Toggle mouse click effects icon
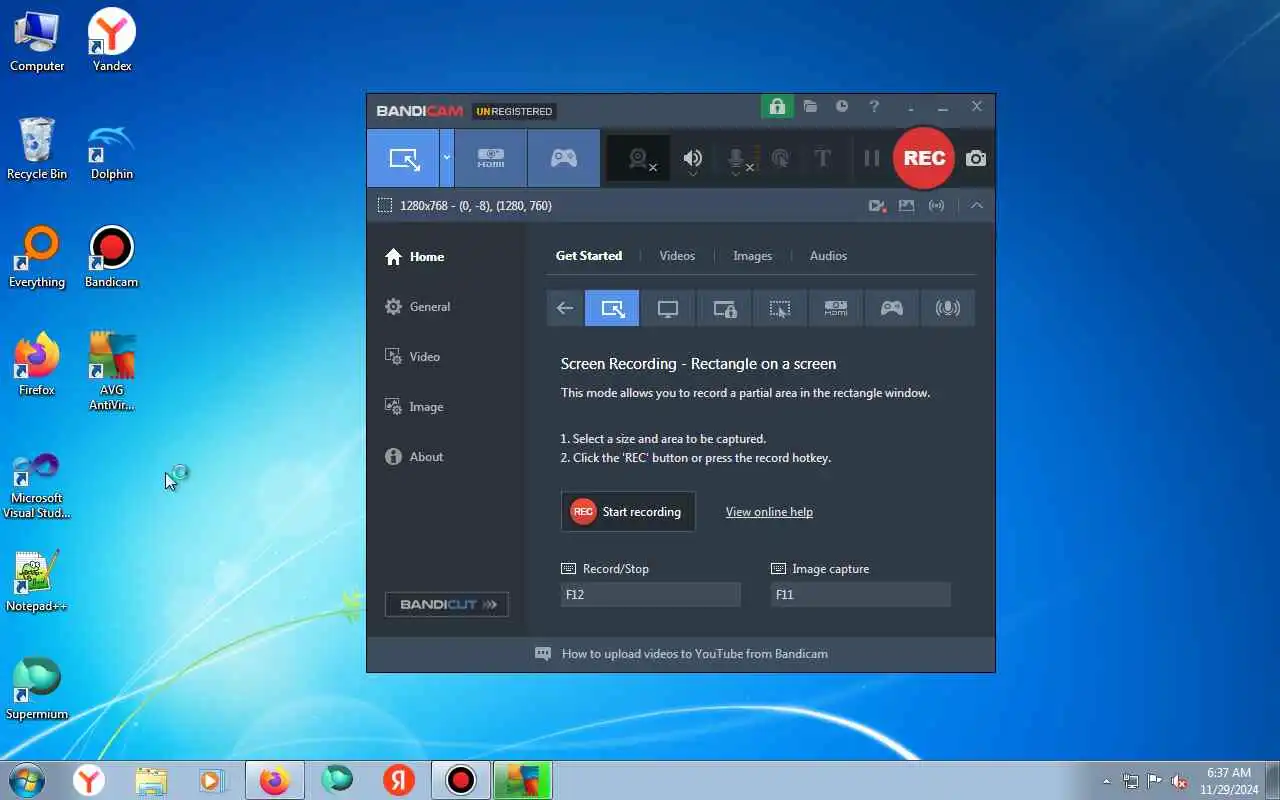Screen dimensions: 1280x800 tap(781, 158)
